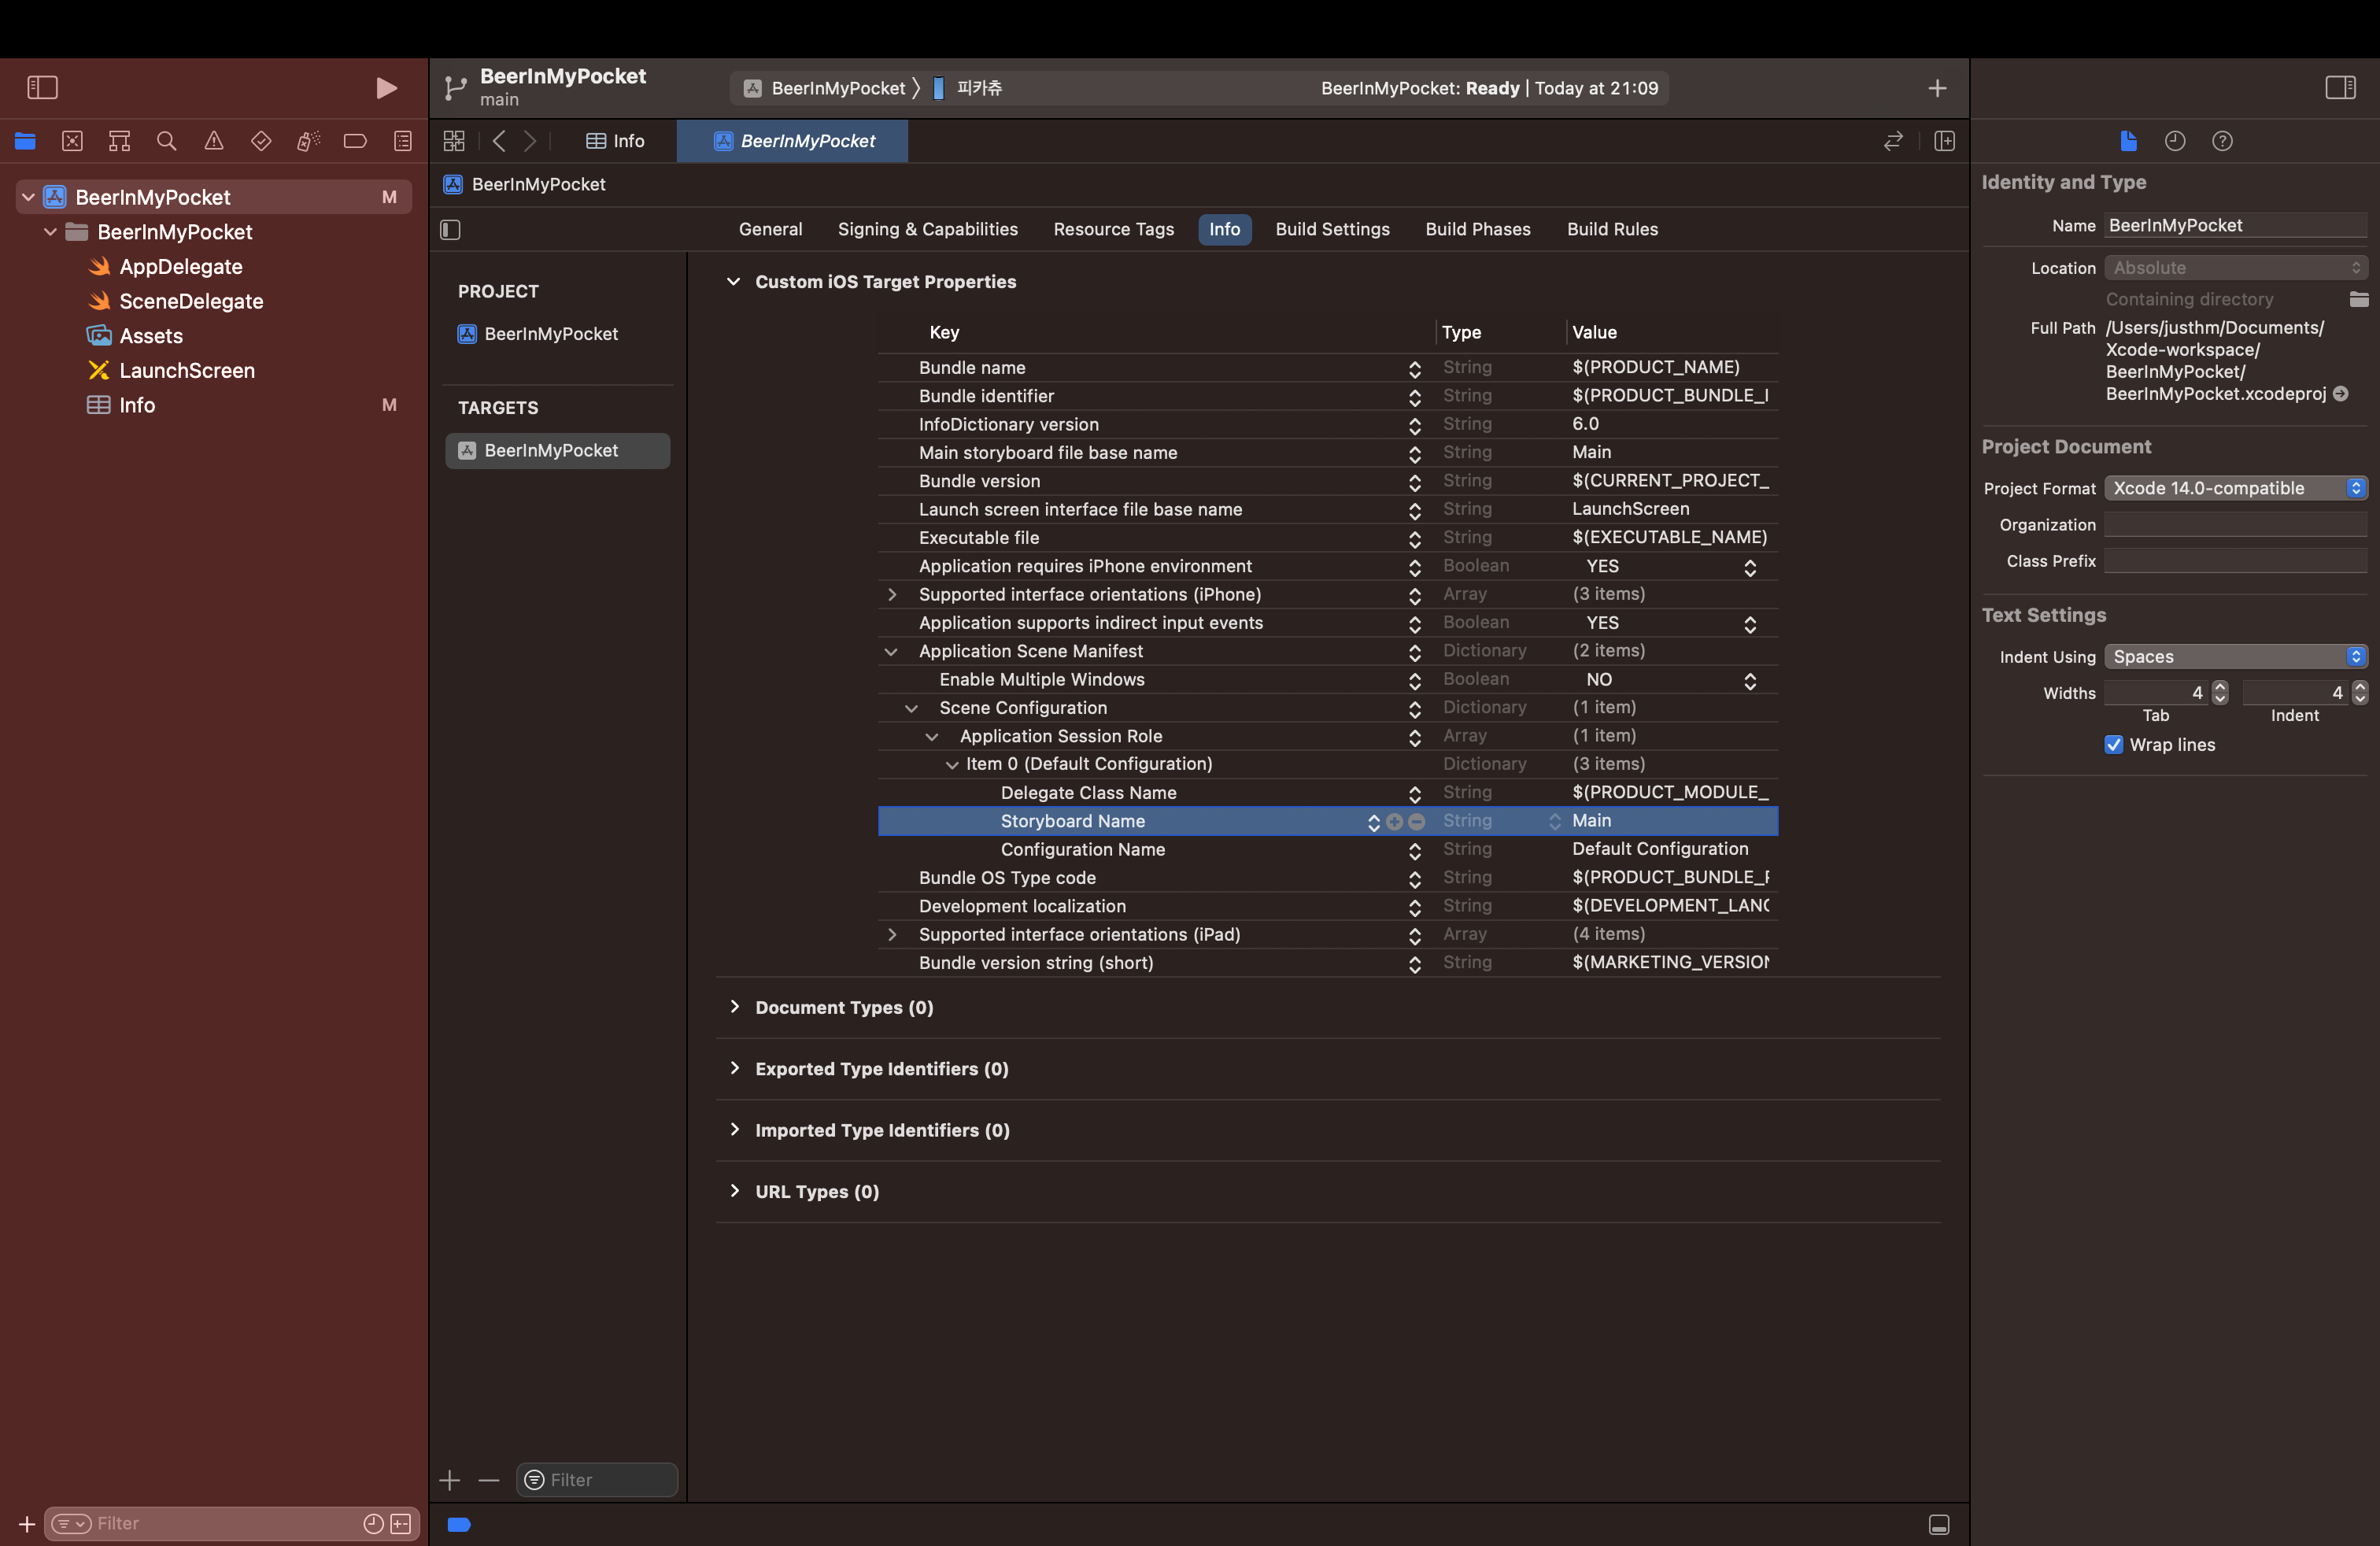Screen dimensions: 2380x1546
Task: Increase the Tab width stepper
Action: pyautogui.click(x=2220, y=687)
